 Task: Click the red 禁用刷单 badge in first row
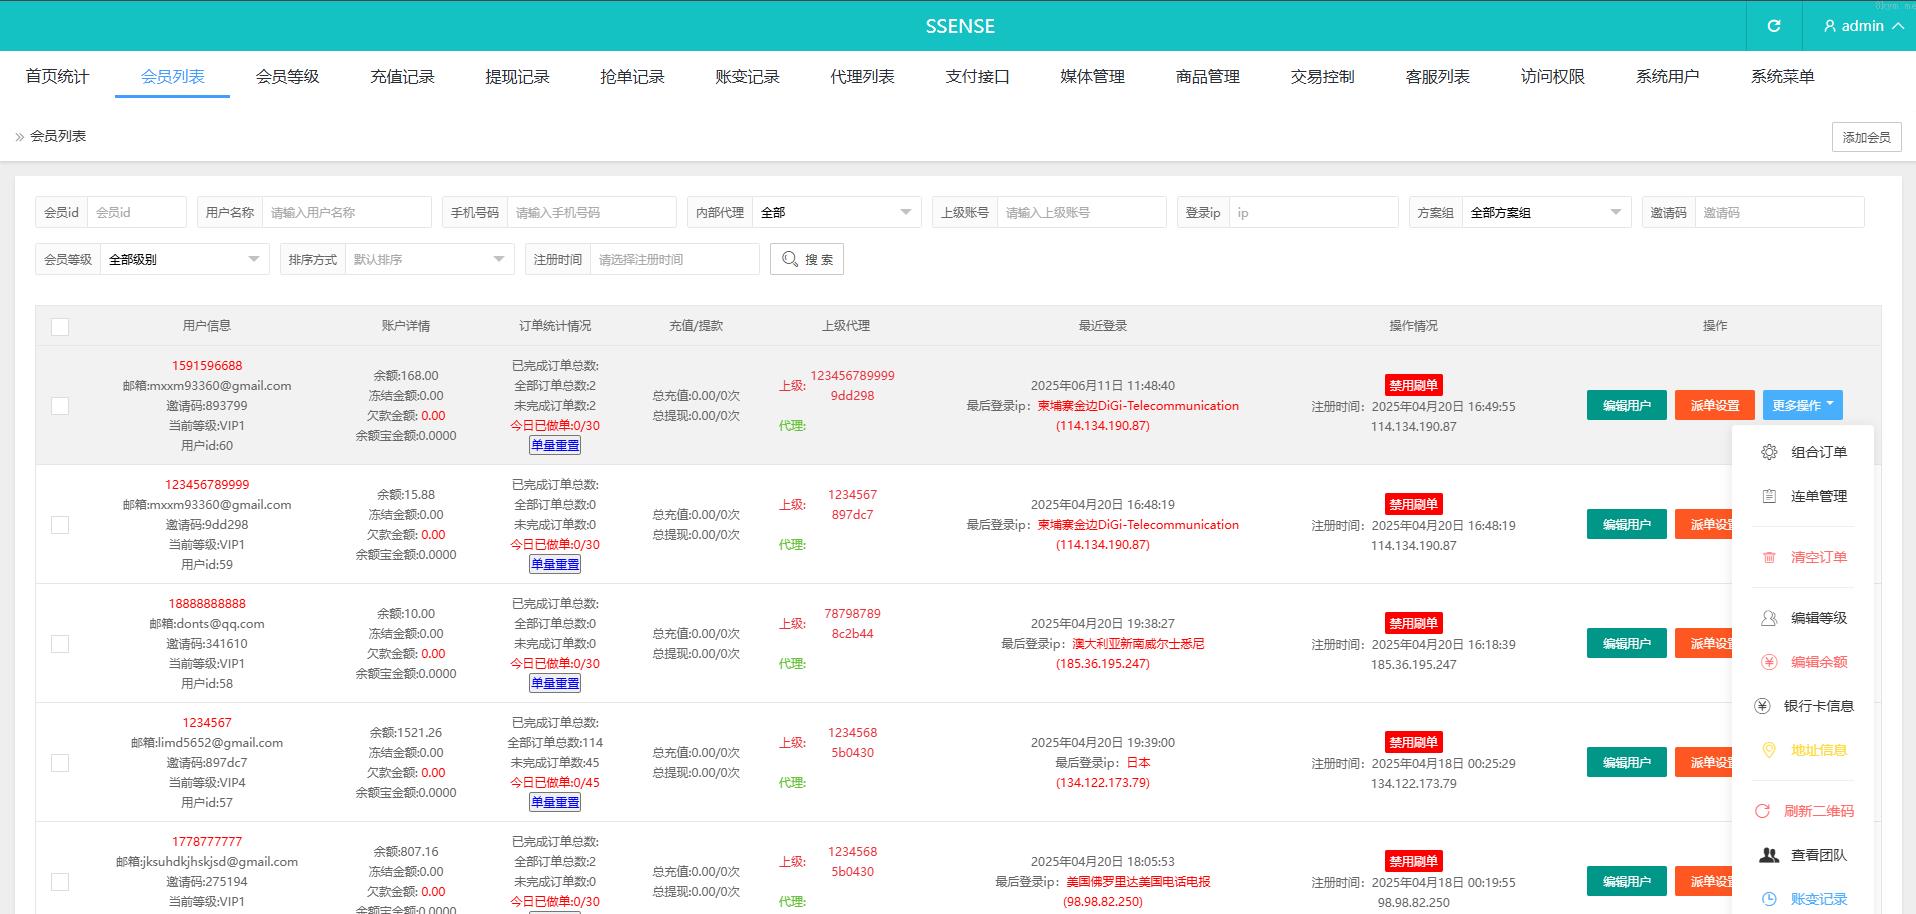(1413, 385)
